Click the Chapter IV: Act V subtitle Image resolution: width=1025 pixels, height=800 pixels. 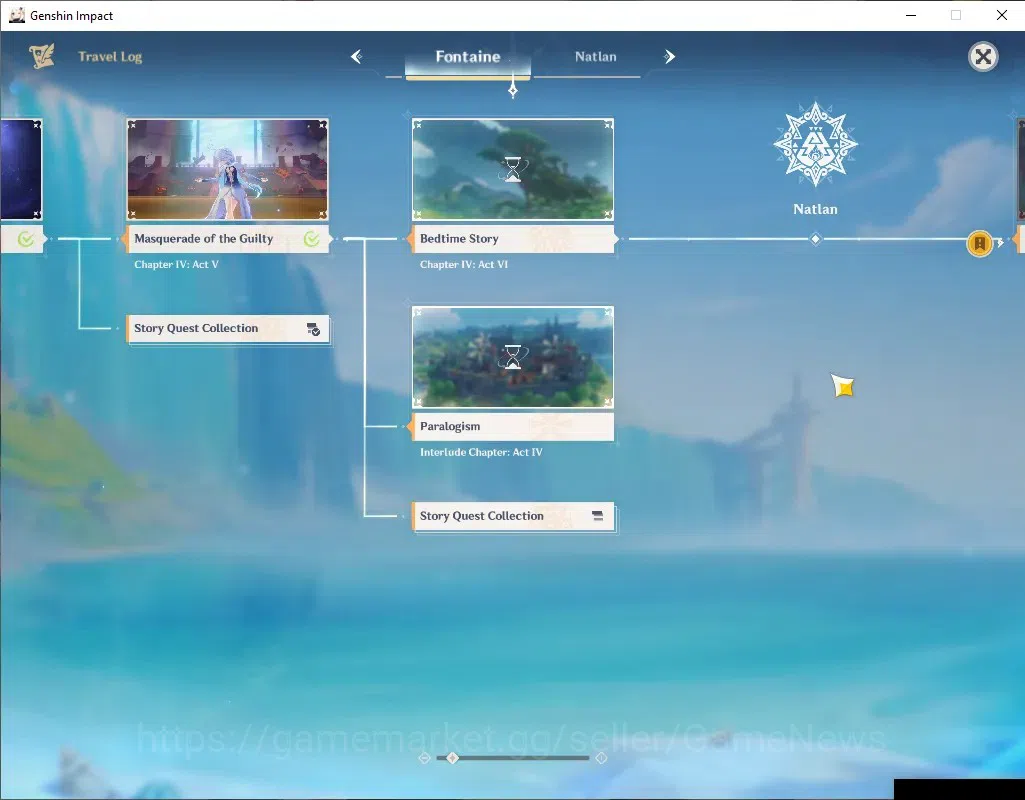176,265
